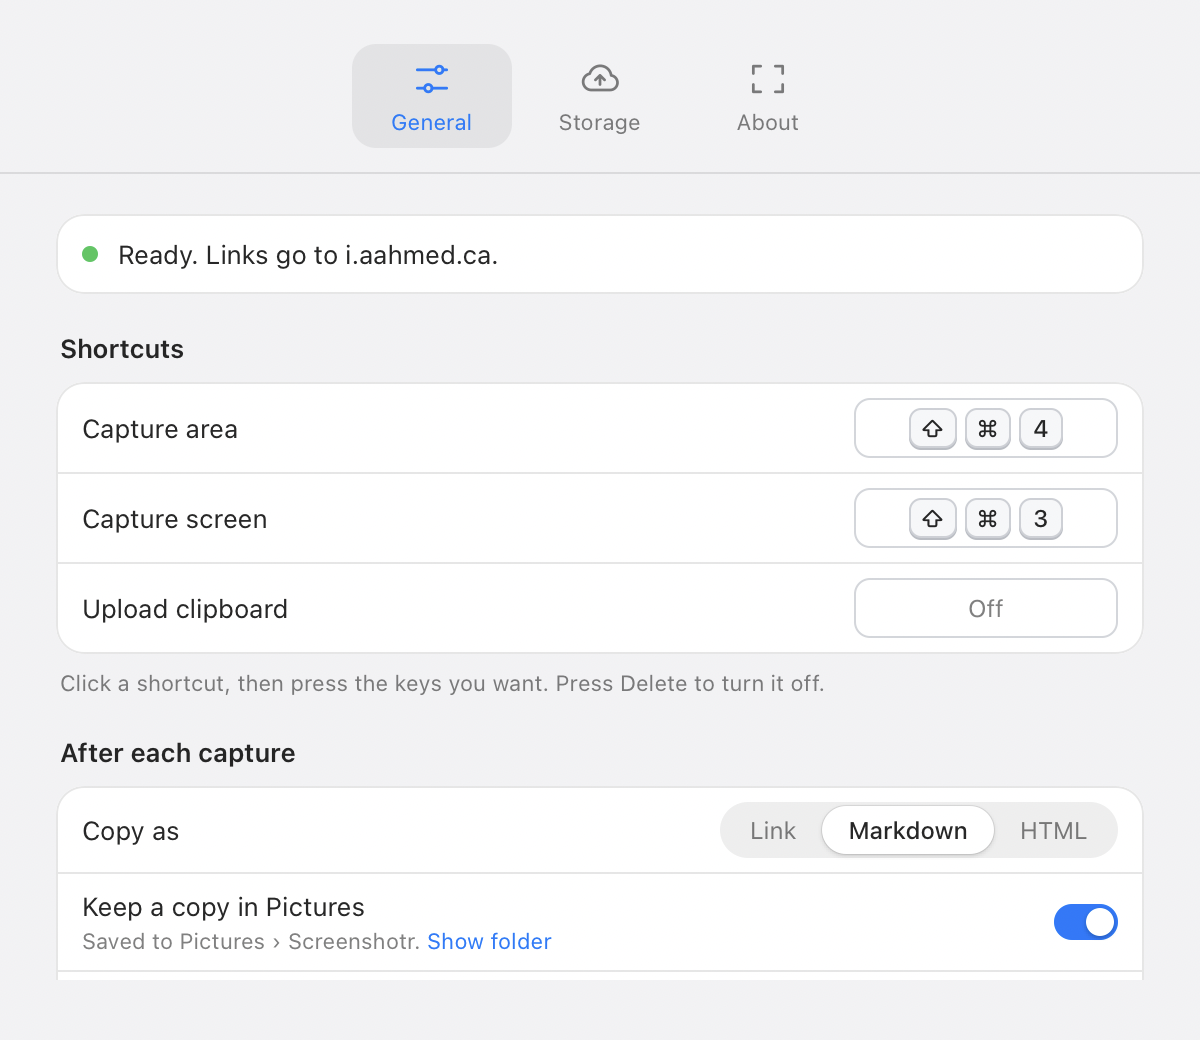Click the 'Copy as' label
This screenshot has width=1200, height=1040.
coord(131,831)
